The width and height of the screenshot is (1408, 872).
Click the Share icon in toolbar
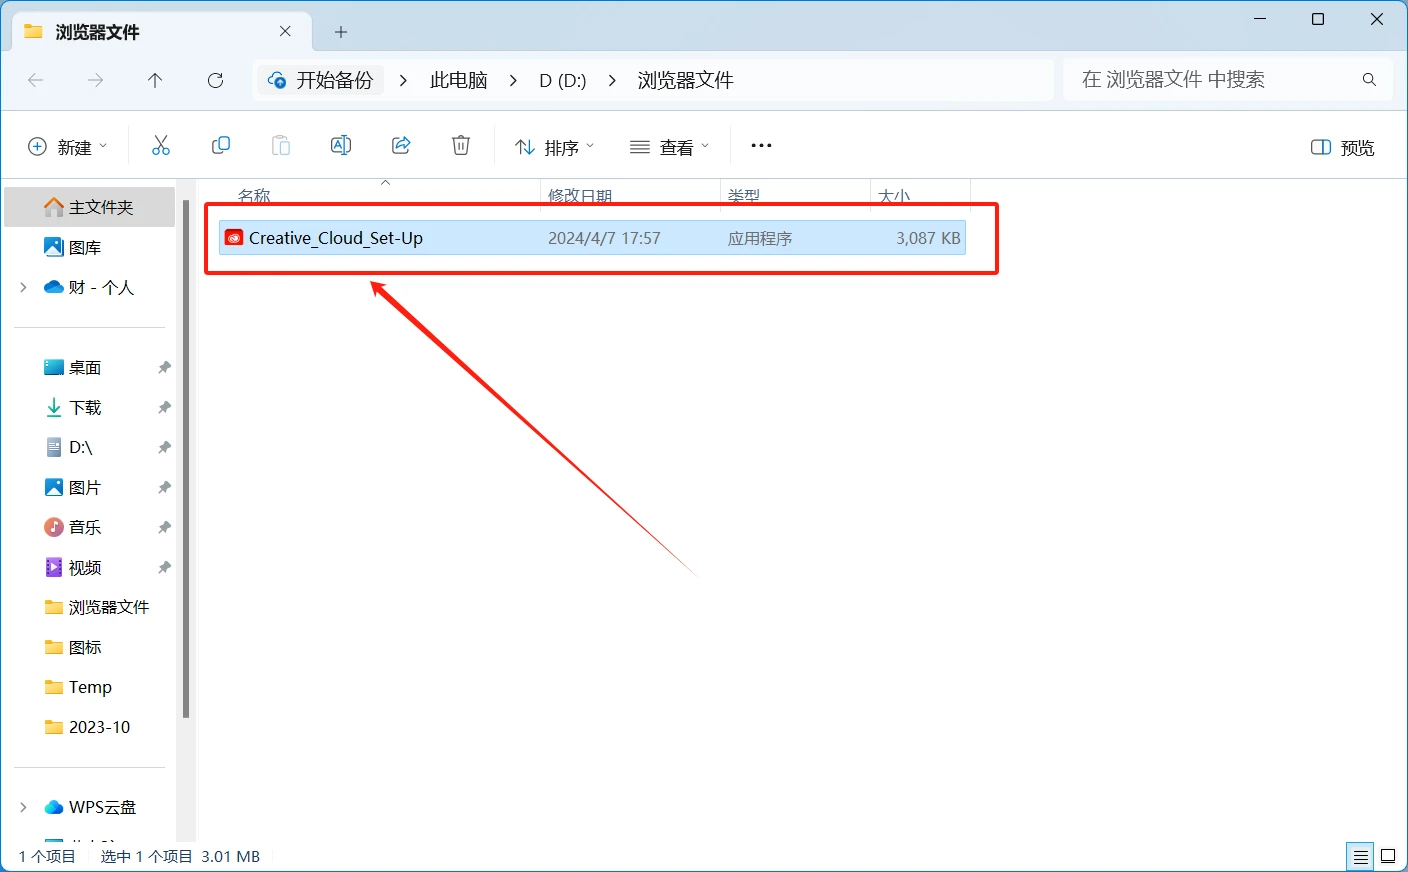[x=401, y=146]
